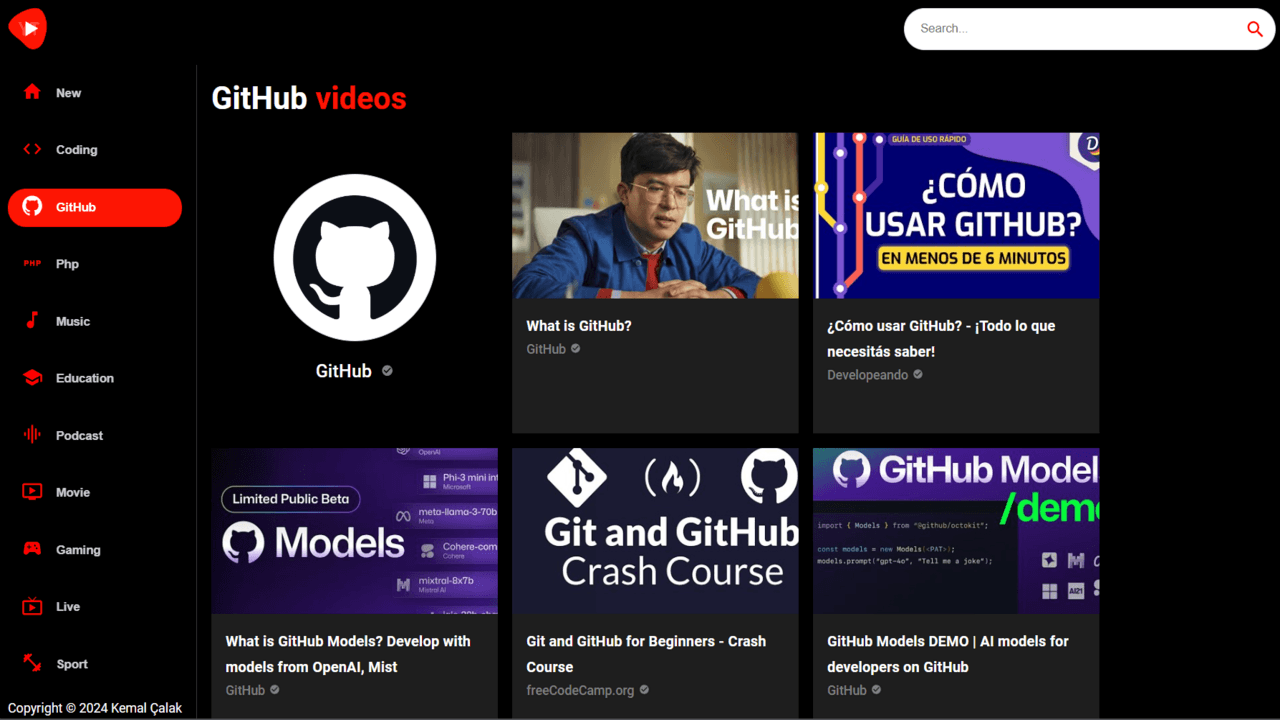Click the 'What is GitHub?' video title
This screenshot has height=720, width=1280.
point(579,326)
